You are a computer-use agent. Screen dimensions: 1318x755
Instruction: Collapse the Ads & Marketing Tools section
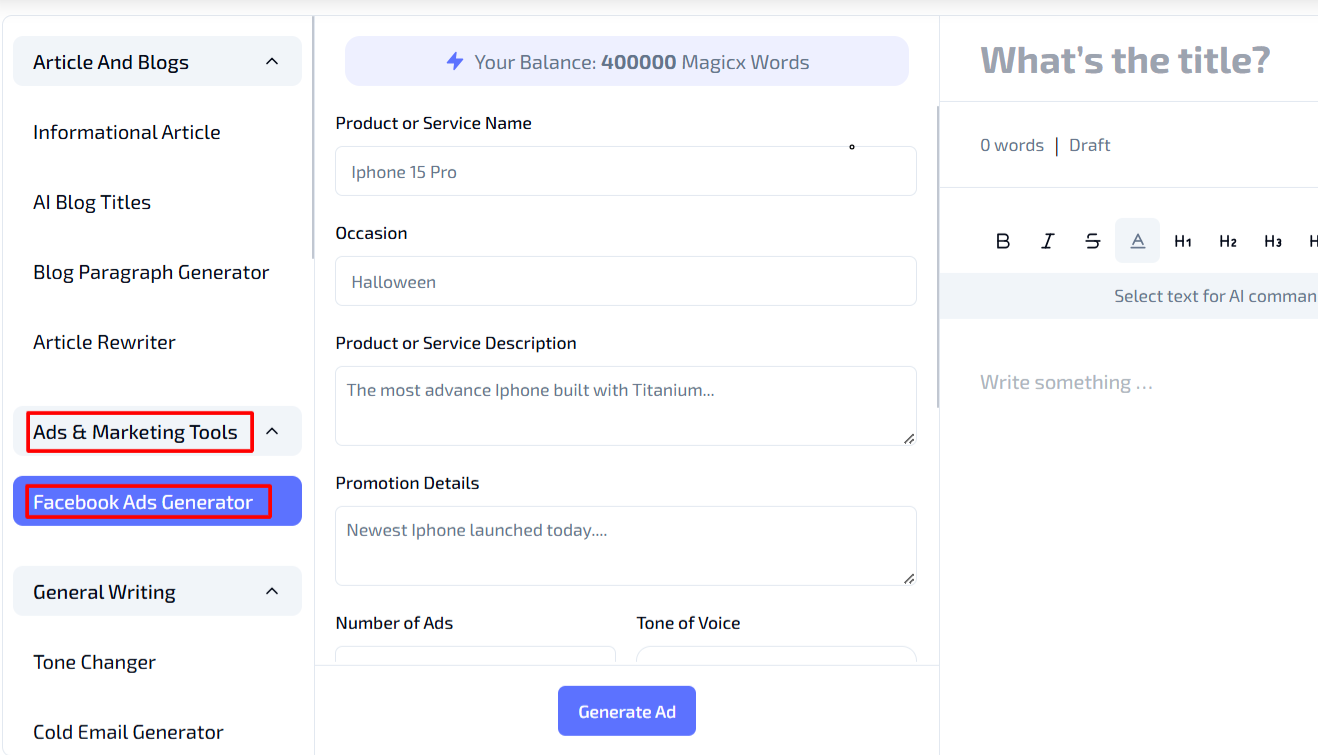(x=157, y=432)
